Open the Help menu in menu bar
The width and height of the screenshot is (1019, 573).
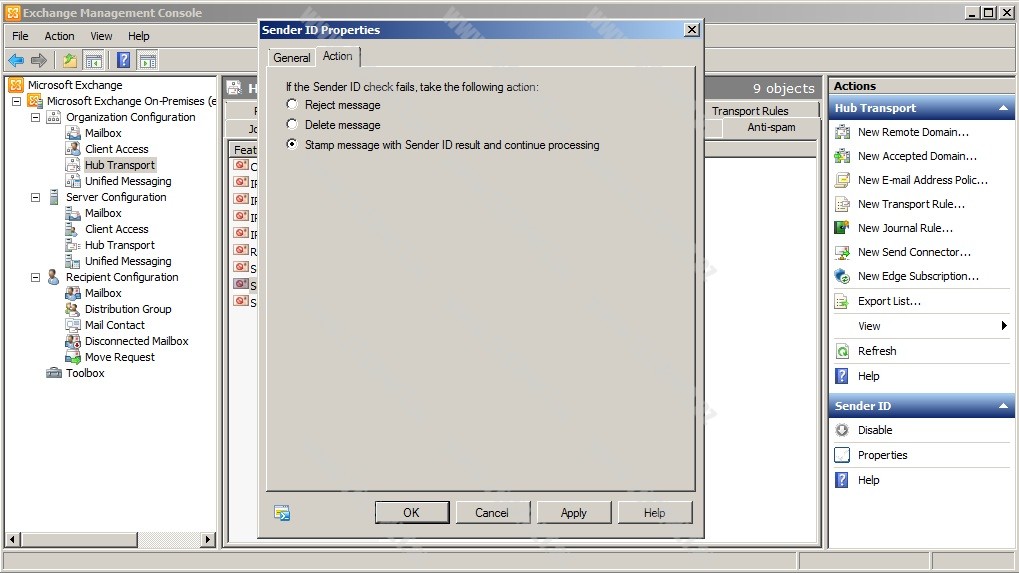[138, 36]
